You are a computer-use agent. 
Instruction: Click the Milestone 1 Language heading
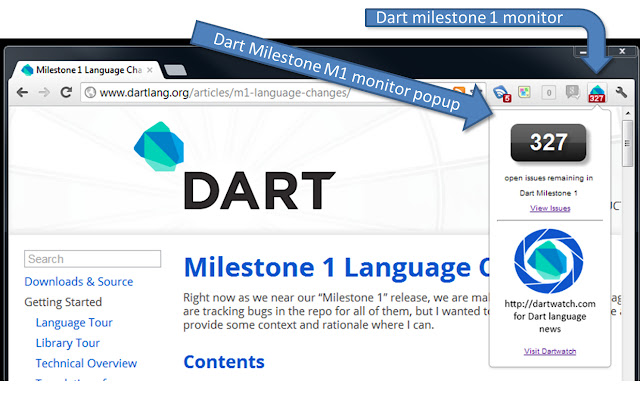(x=337, y=267)
